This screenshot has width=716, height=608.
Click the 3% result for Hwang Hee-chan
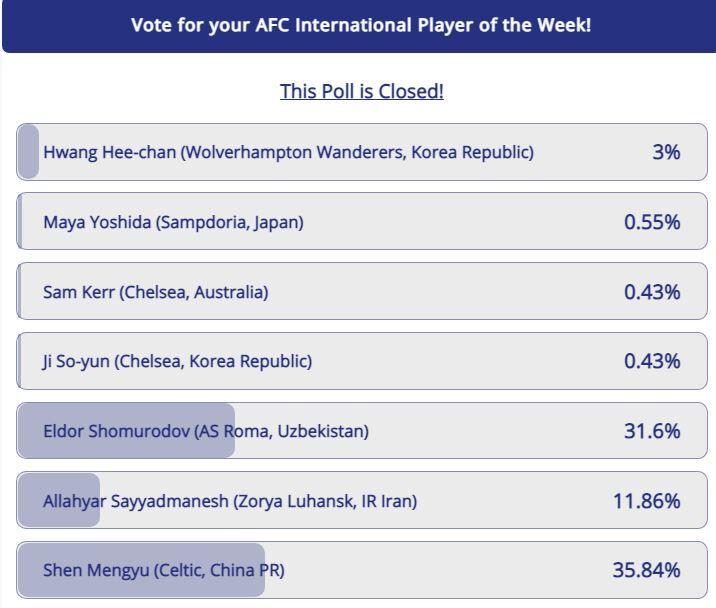[666, 152]
